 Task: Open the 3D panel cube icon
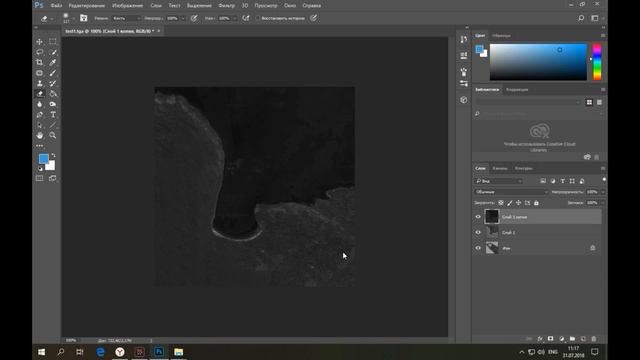(464, 100)
